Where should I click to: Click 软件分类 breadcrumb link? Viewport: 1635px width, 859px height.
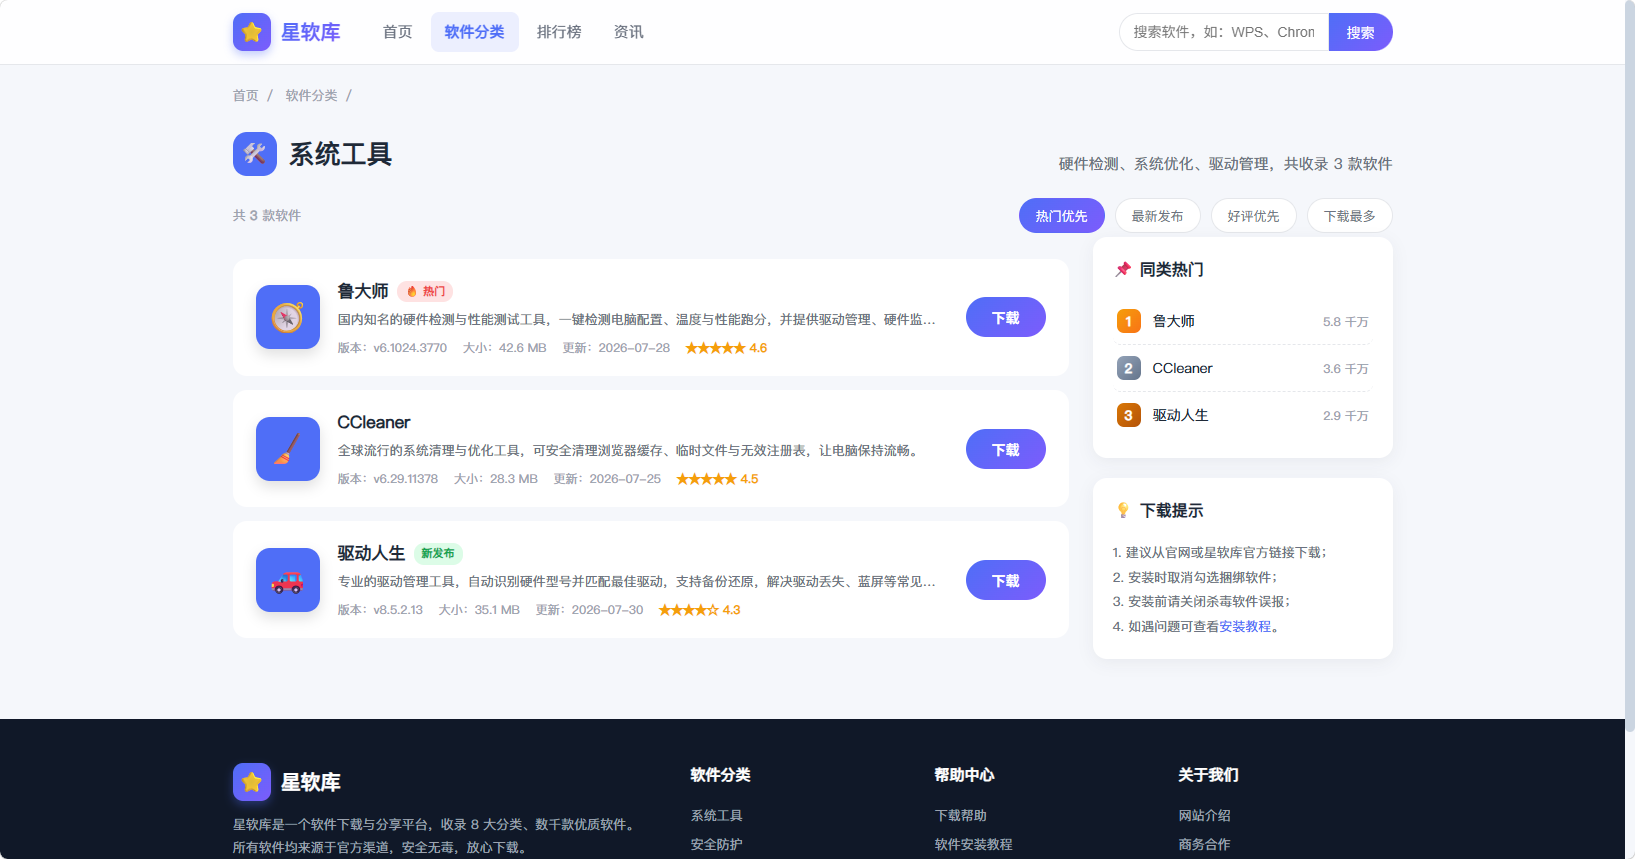click(312, 96)
